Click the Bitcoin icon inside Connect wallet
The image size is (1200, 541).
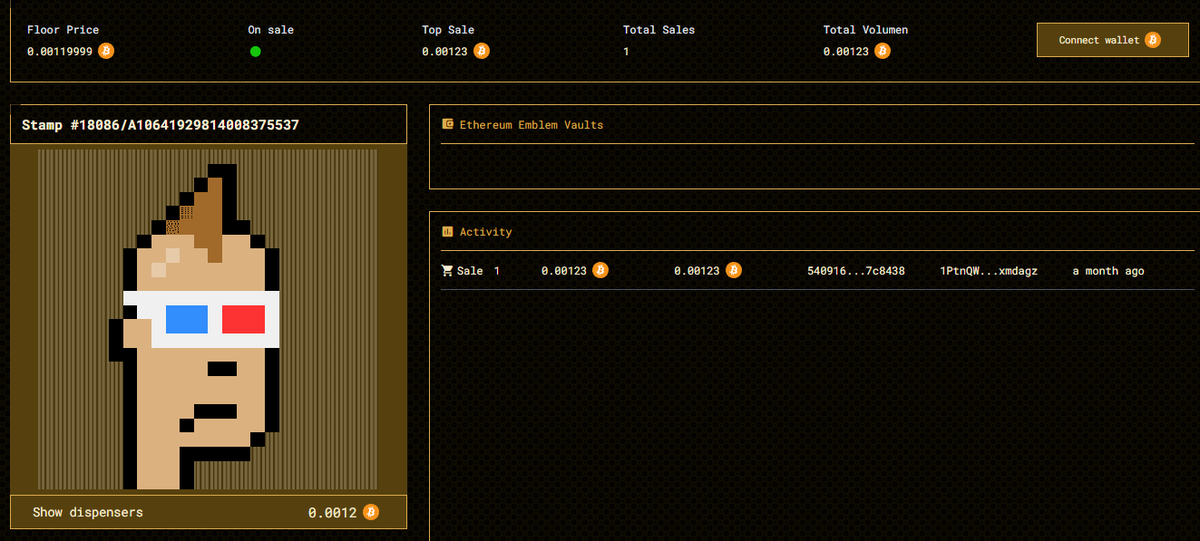coord(1153,40)
